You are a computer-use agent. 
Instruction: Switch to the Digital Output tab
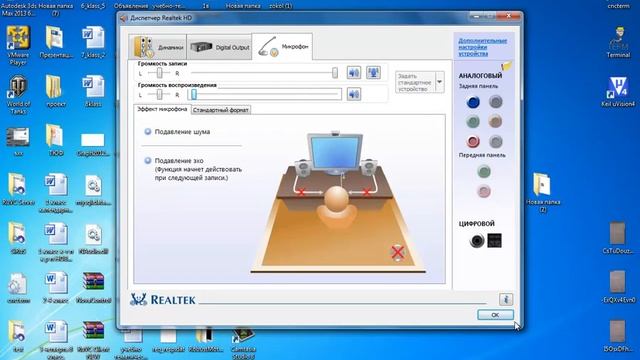coord(220,47)
